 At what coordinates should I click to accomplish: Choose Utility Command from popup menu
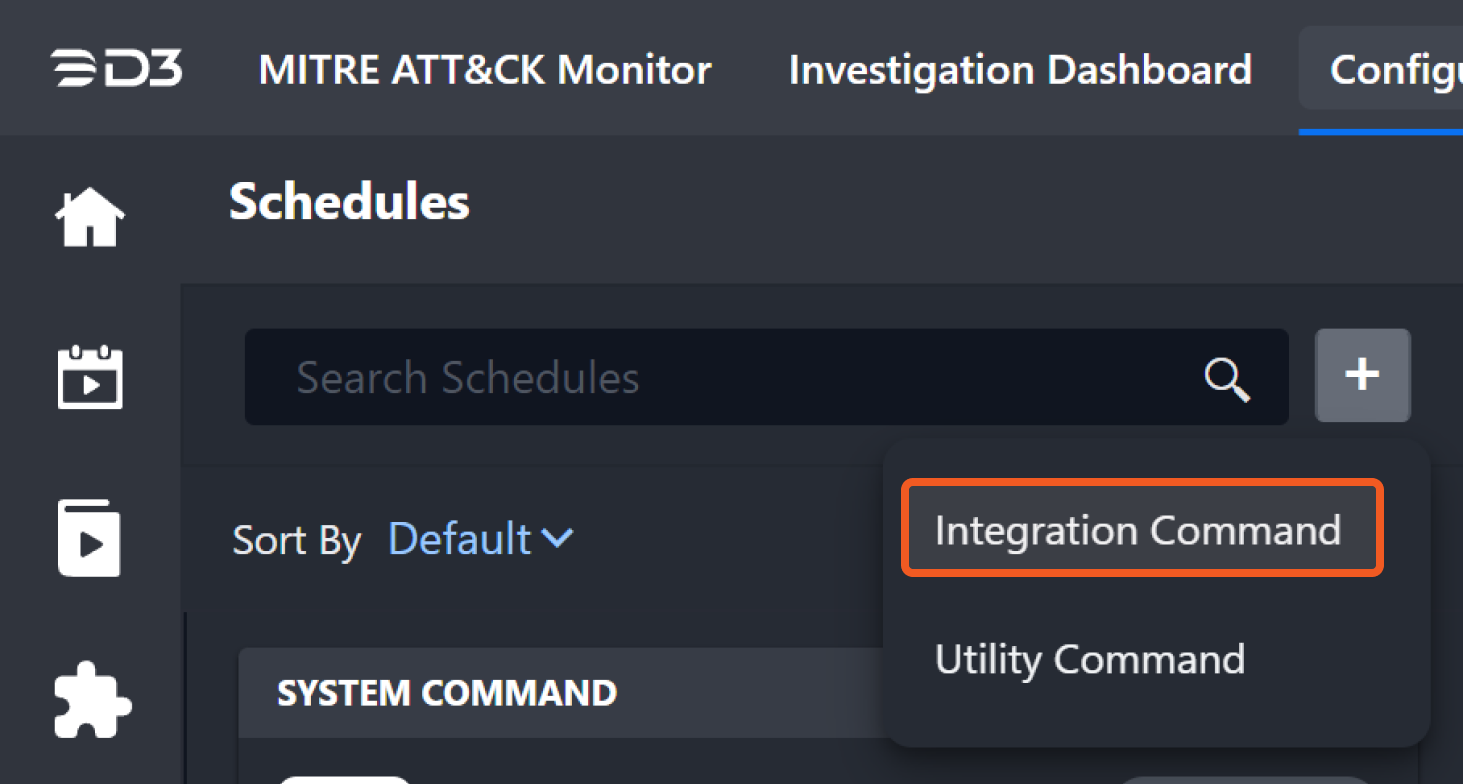click(x=1089, y=659)
